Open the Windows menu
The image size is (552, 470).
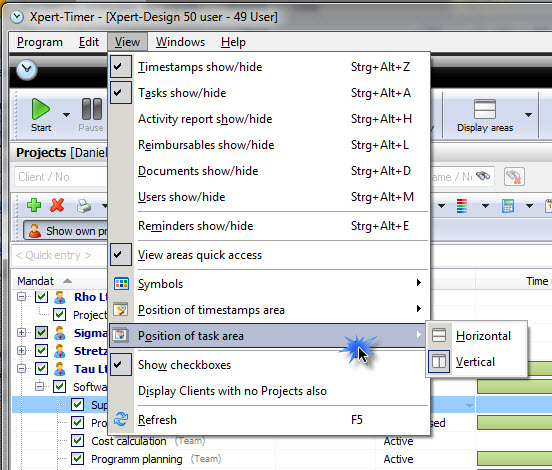click(180, 42)
